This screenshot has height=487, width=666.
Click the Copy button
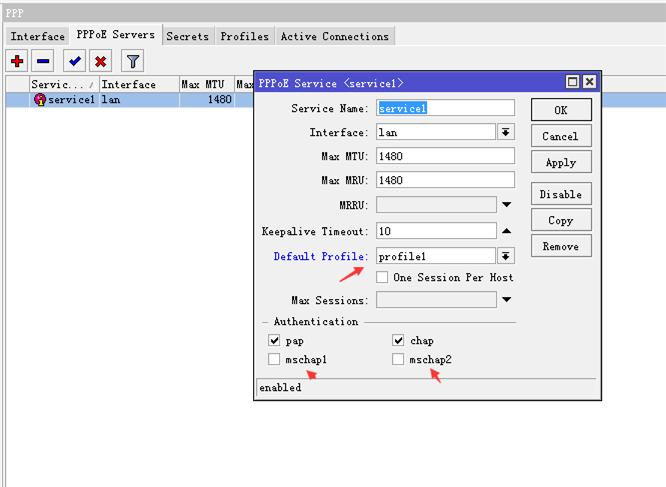coord(560,220)
